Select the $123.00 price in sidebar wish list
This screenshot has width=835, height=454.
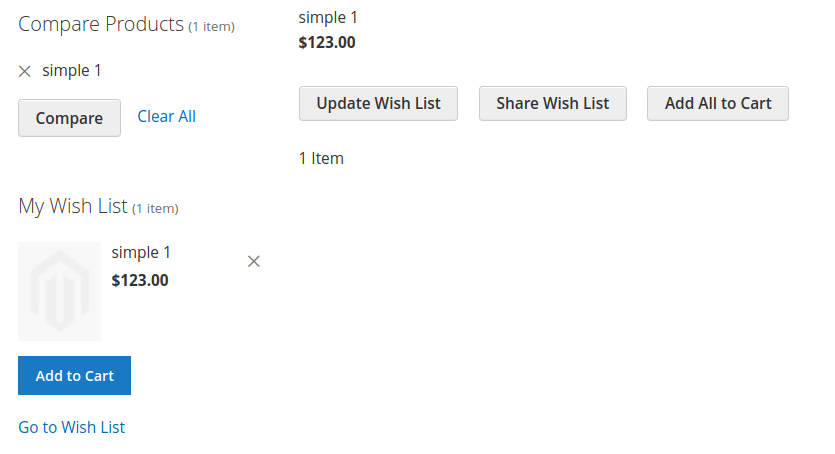tap(140, 280)
